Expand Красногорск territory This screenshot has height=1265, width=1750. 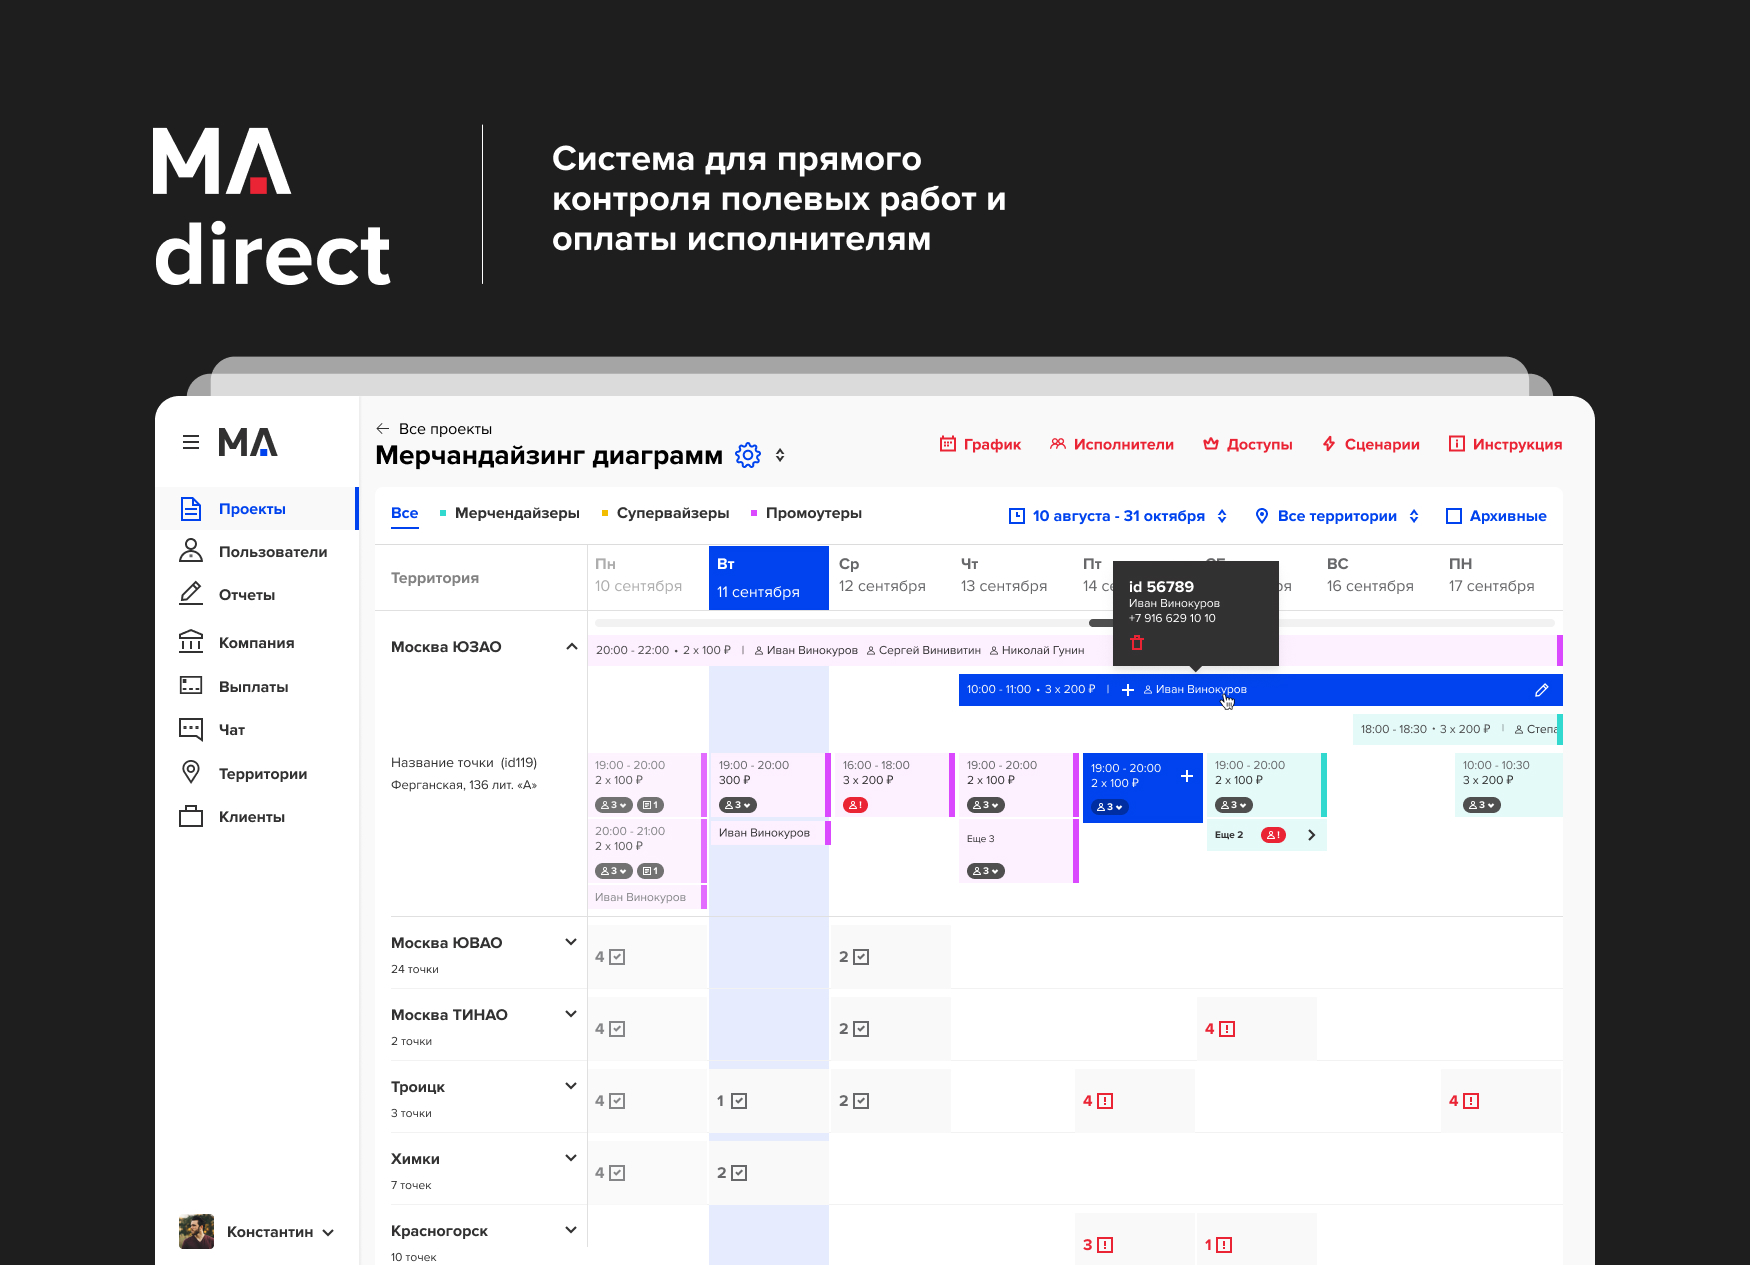(571, 1230)
